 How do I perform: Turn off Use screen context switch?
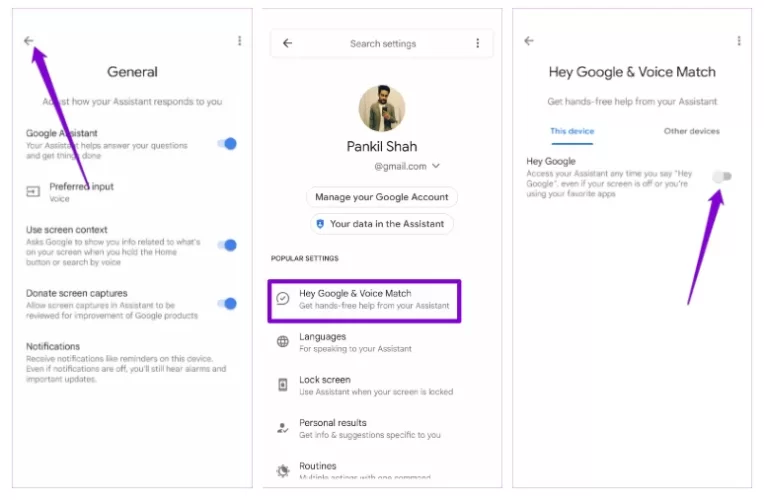click(227, 245)
